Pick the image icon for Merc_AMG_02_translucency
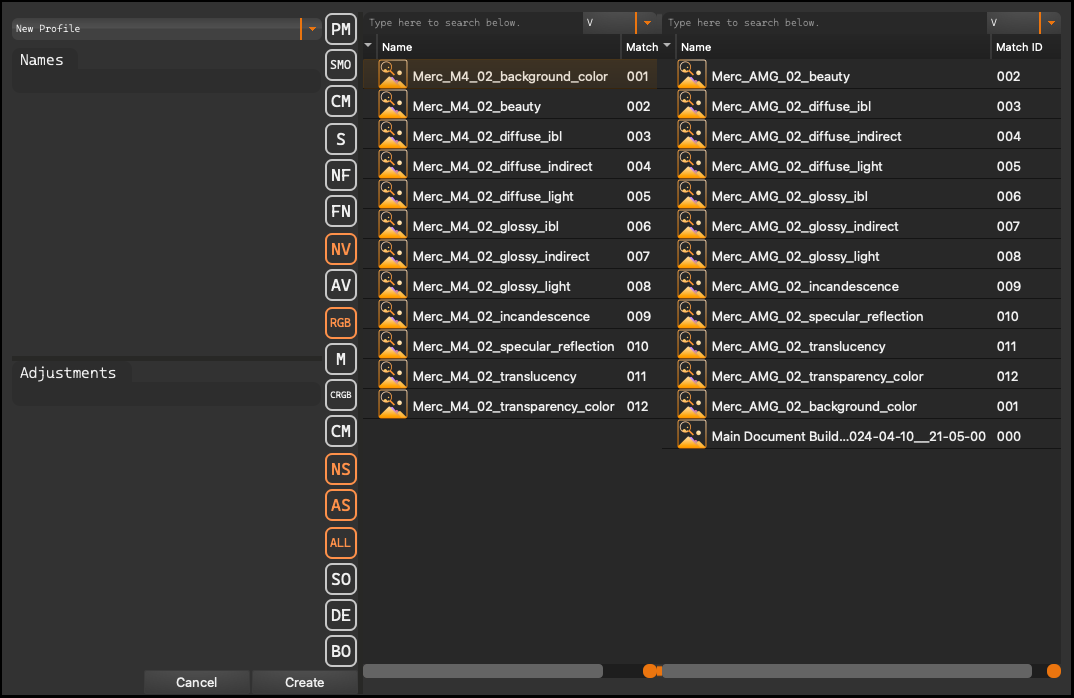The image size is (1074, 698). pos(692,346)
